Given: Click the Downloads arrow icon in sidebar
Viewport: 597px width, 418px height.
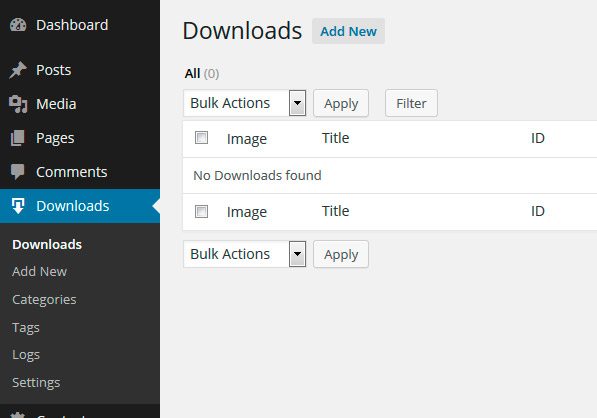Looking at the screenshot, I should (x=18, y=206).
